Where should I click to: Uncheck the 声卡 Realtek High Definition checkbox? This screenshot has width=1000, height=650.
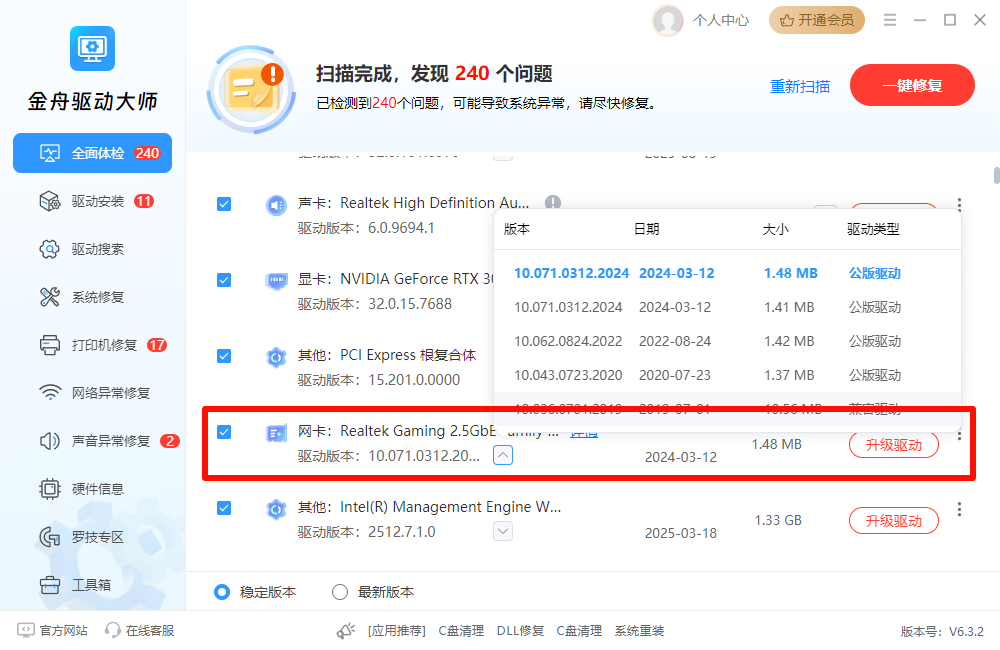pyautogui.click(x=224, y=204)
